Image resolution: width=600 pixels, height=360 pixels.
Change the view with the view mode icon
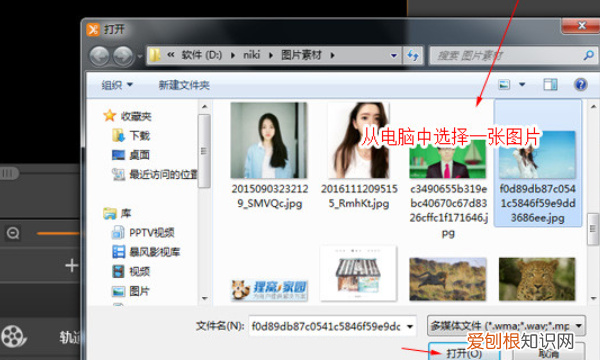tap(504, 85)
